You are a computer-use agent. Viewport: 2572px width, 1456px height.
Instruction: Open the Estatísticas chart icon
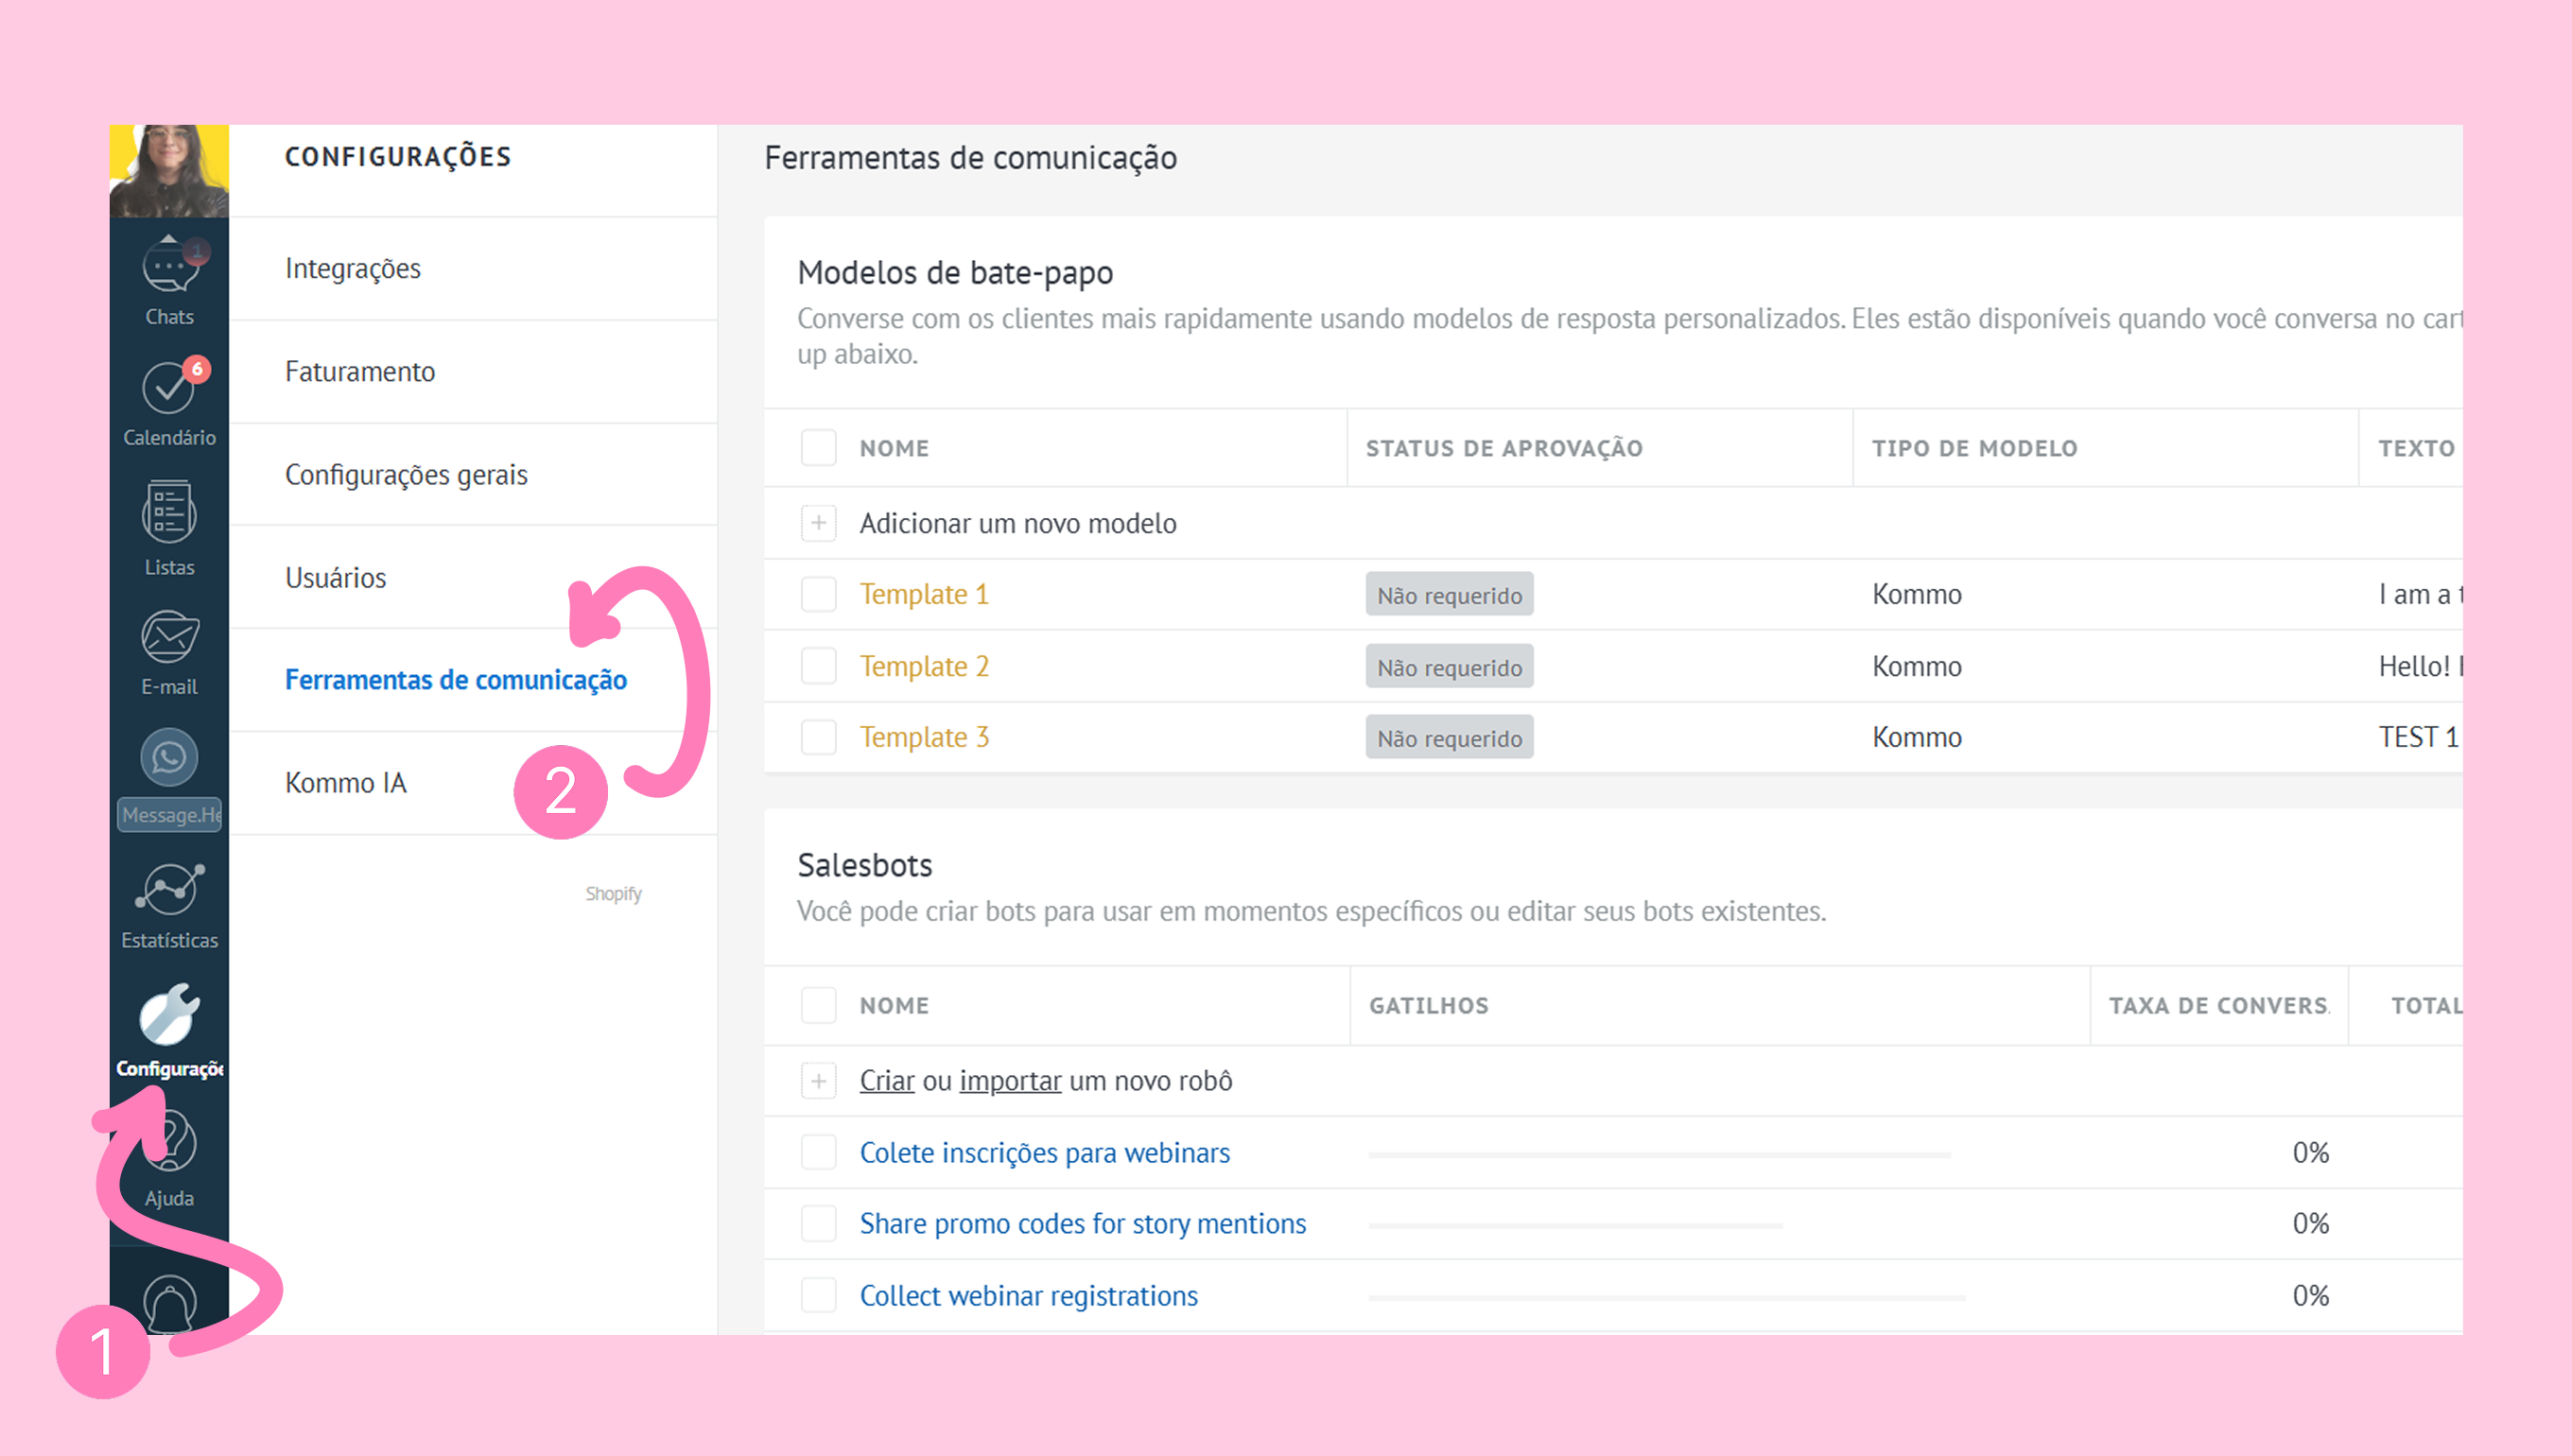click(169, 890)
